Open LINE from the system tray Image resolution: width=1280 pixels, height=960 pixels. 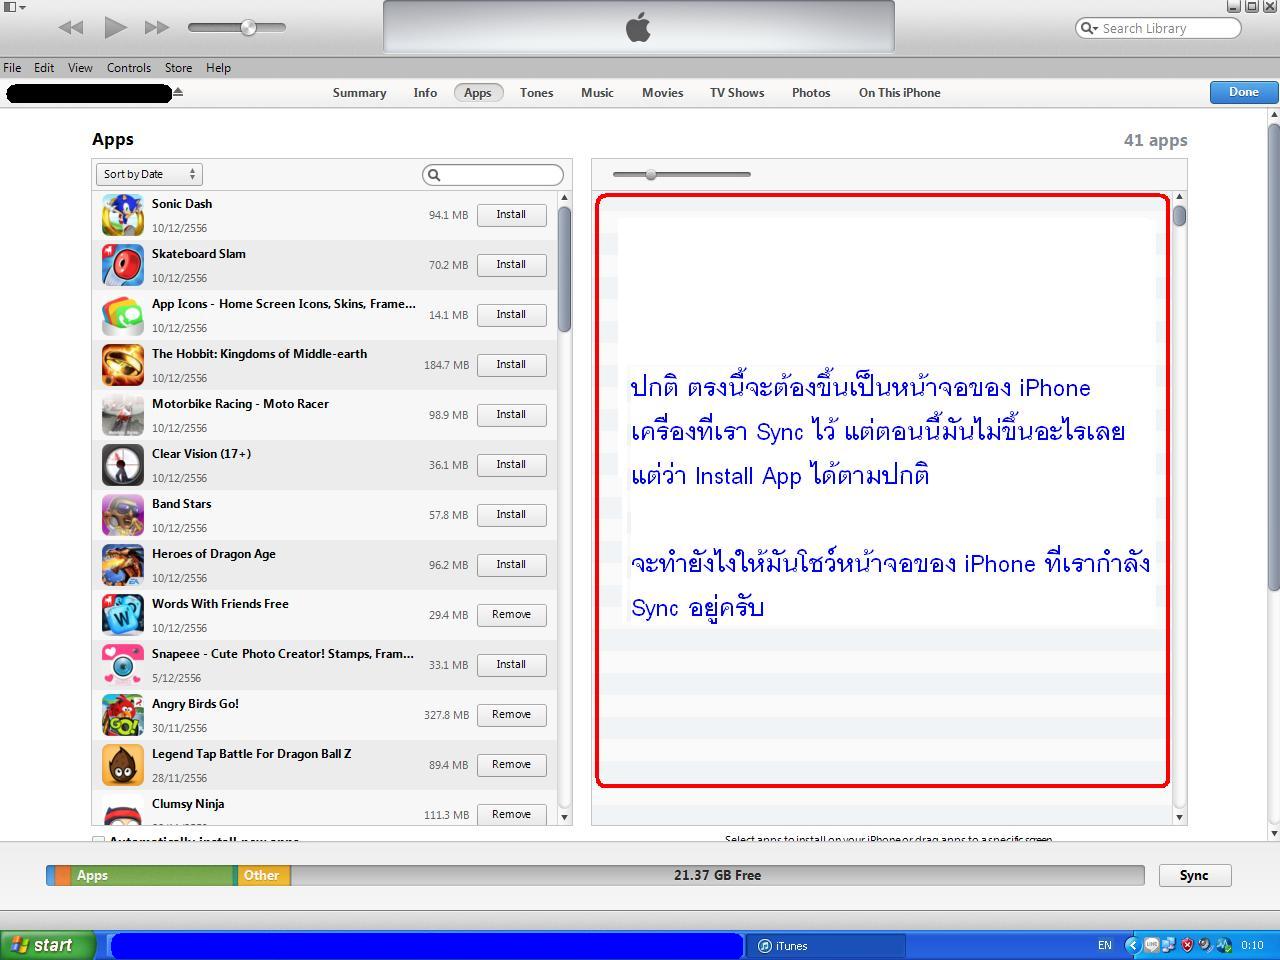point(1152,945)
